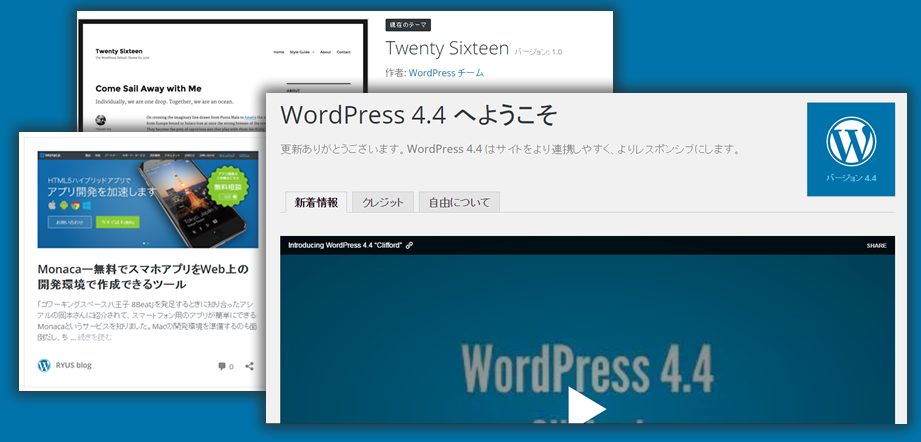This screenshot has height=442, width=921.
Task: Click the Apple icon in Monaca banner
Action: [52, 205]
